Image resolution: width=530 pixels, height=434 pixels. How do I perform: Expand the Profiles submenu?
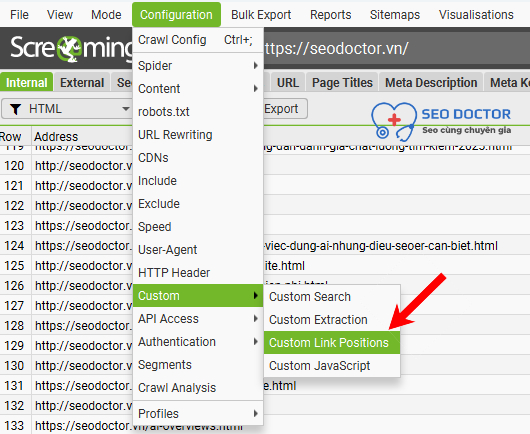pyautogui.click(x=198, y=413)
